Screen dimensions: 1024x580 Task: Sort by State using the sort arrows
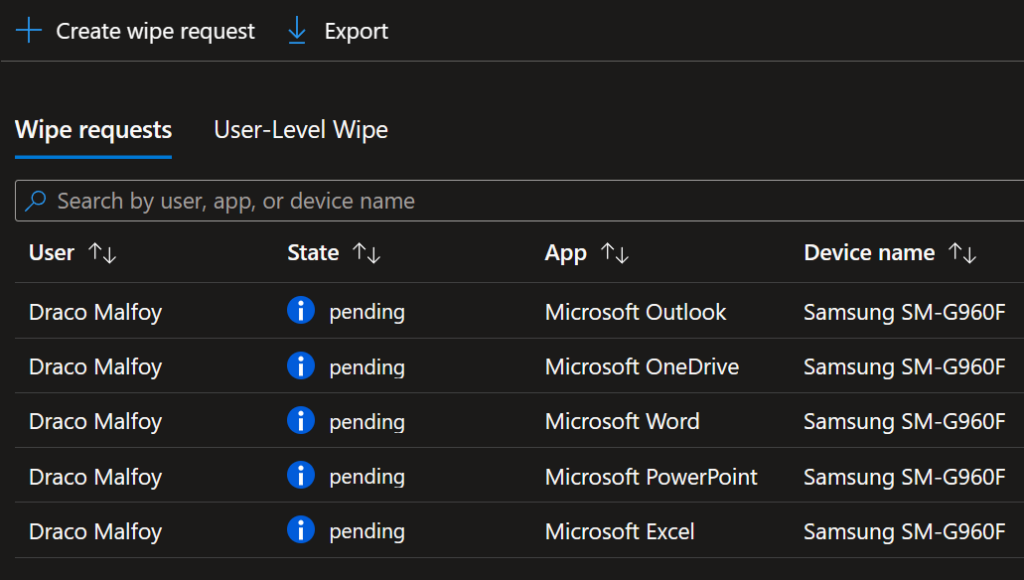pyautogui.click(x=366, y=253)
